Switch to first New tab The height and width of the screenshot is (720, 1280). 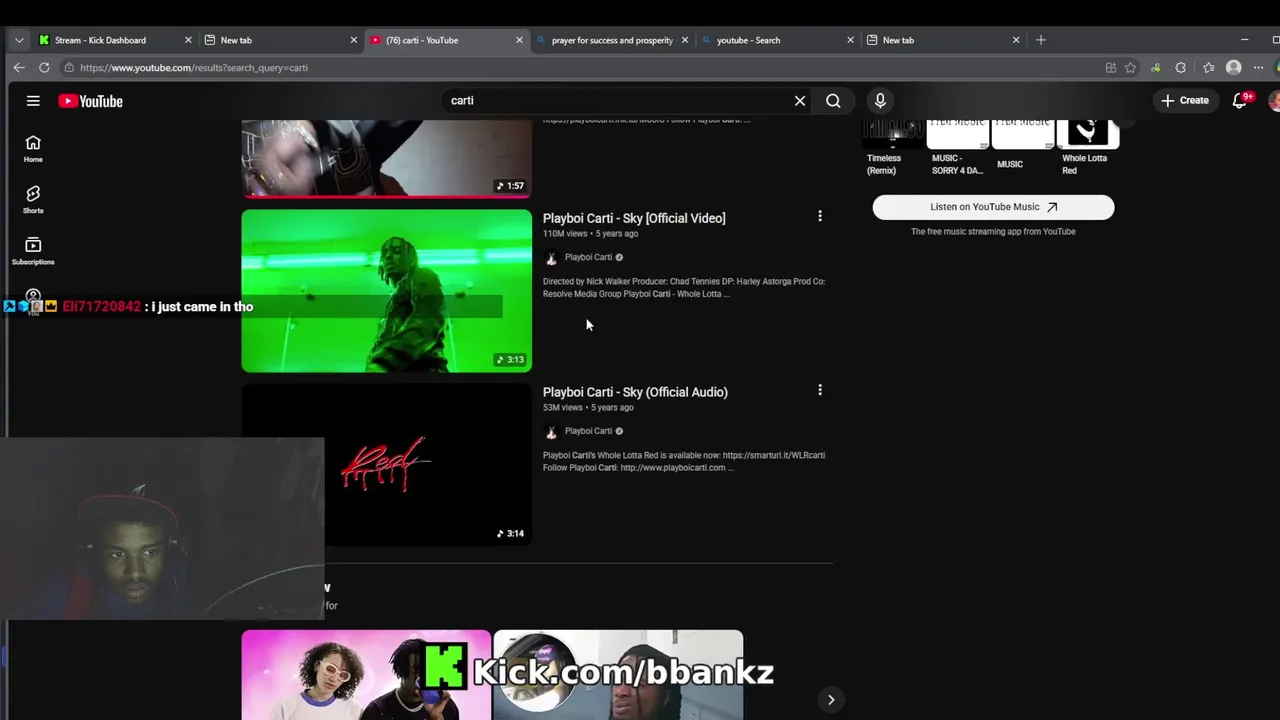(280, 40)
